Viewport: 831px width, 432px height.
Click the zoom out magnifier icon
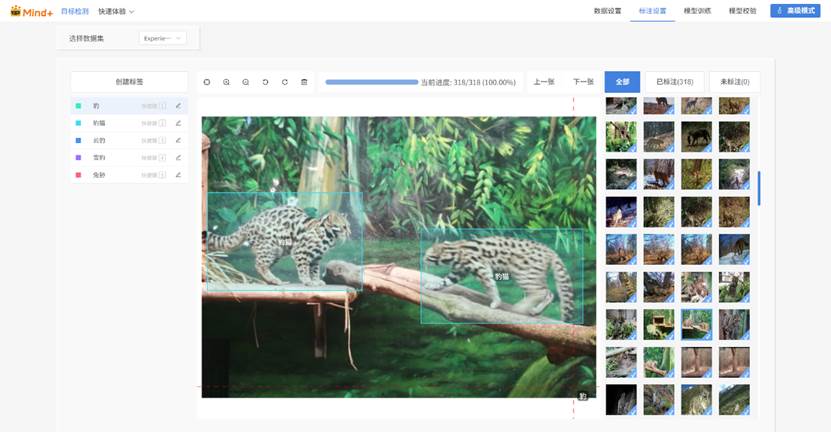[246, 82]
